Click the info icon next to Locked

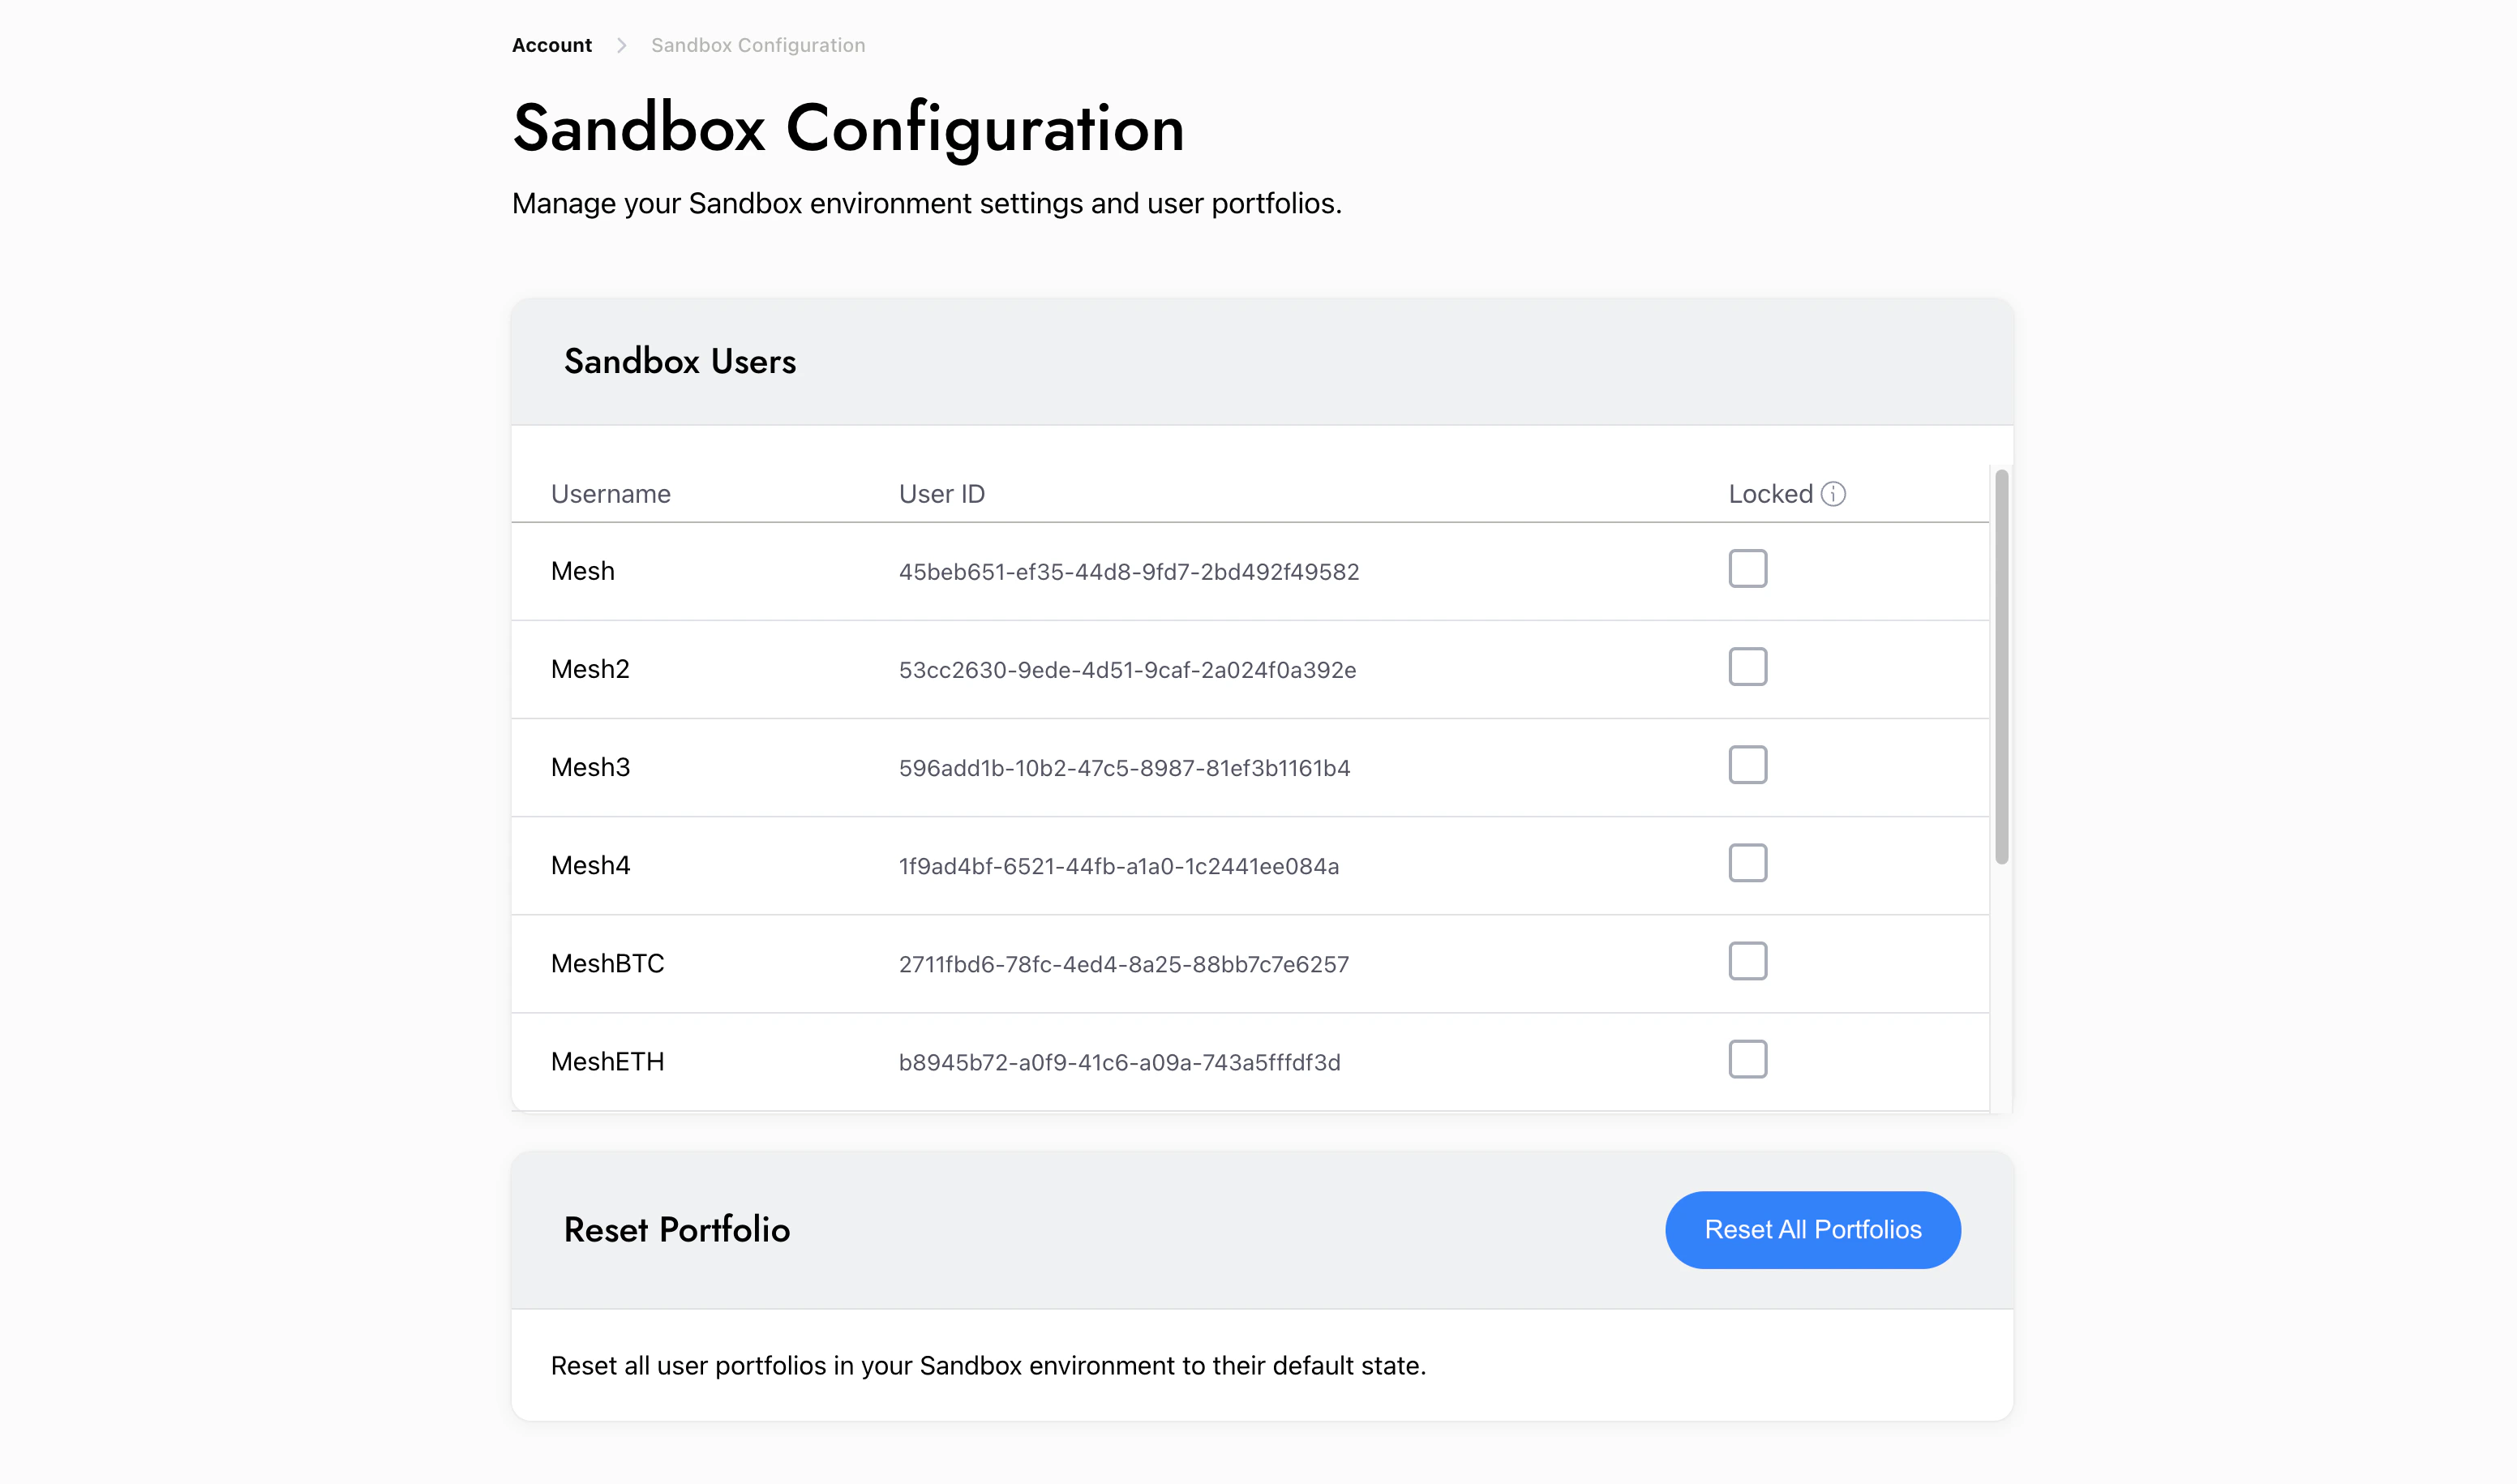coord(1832,494)
